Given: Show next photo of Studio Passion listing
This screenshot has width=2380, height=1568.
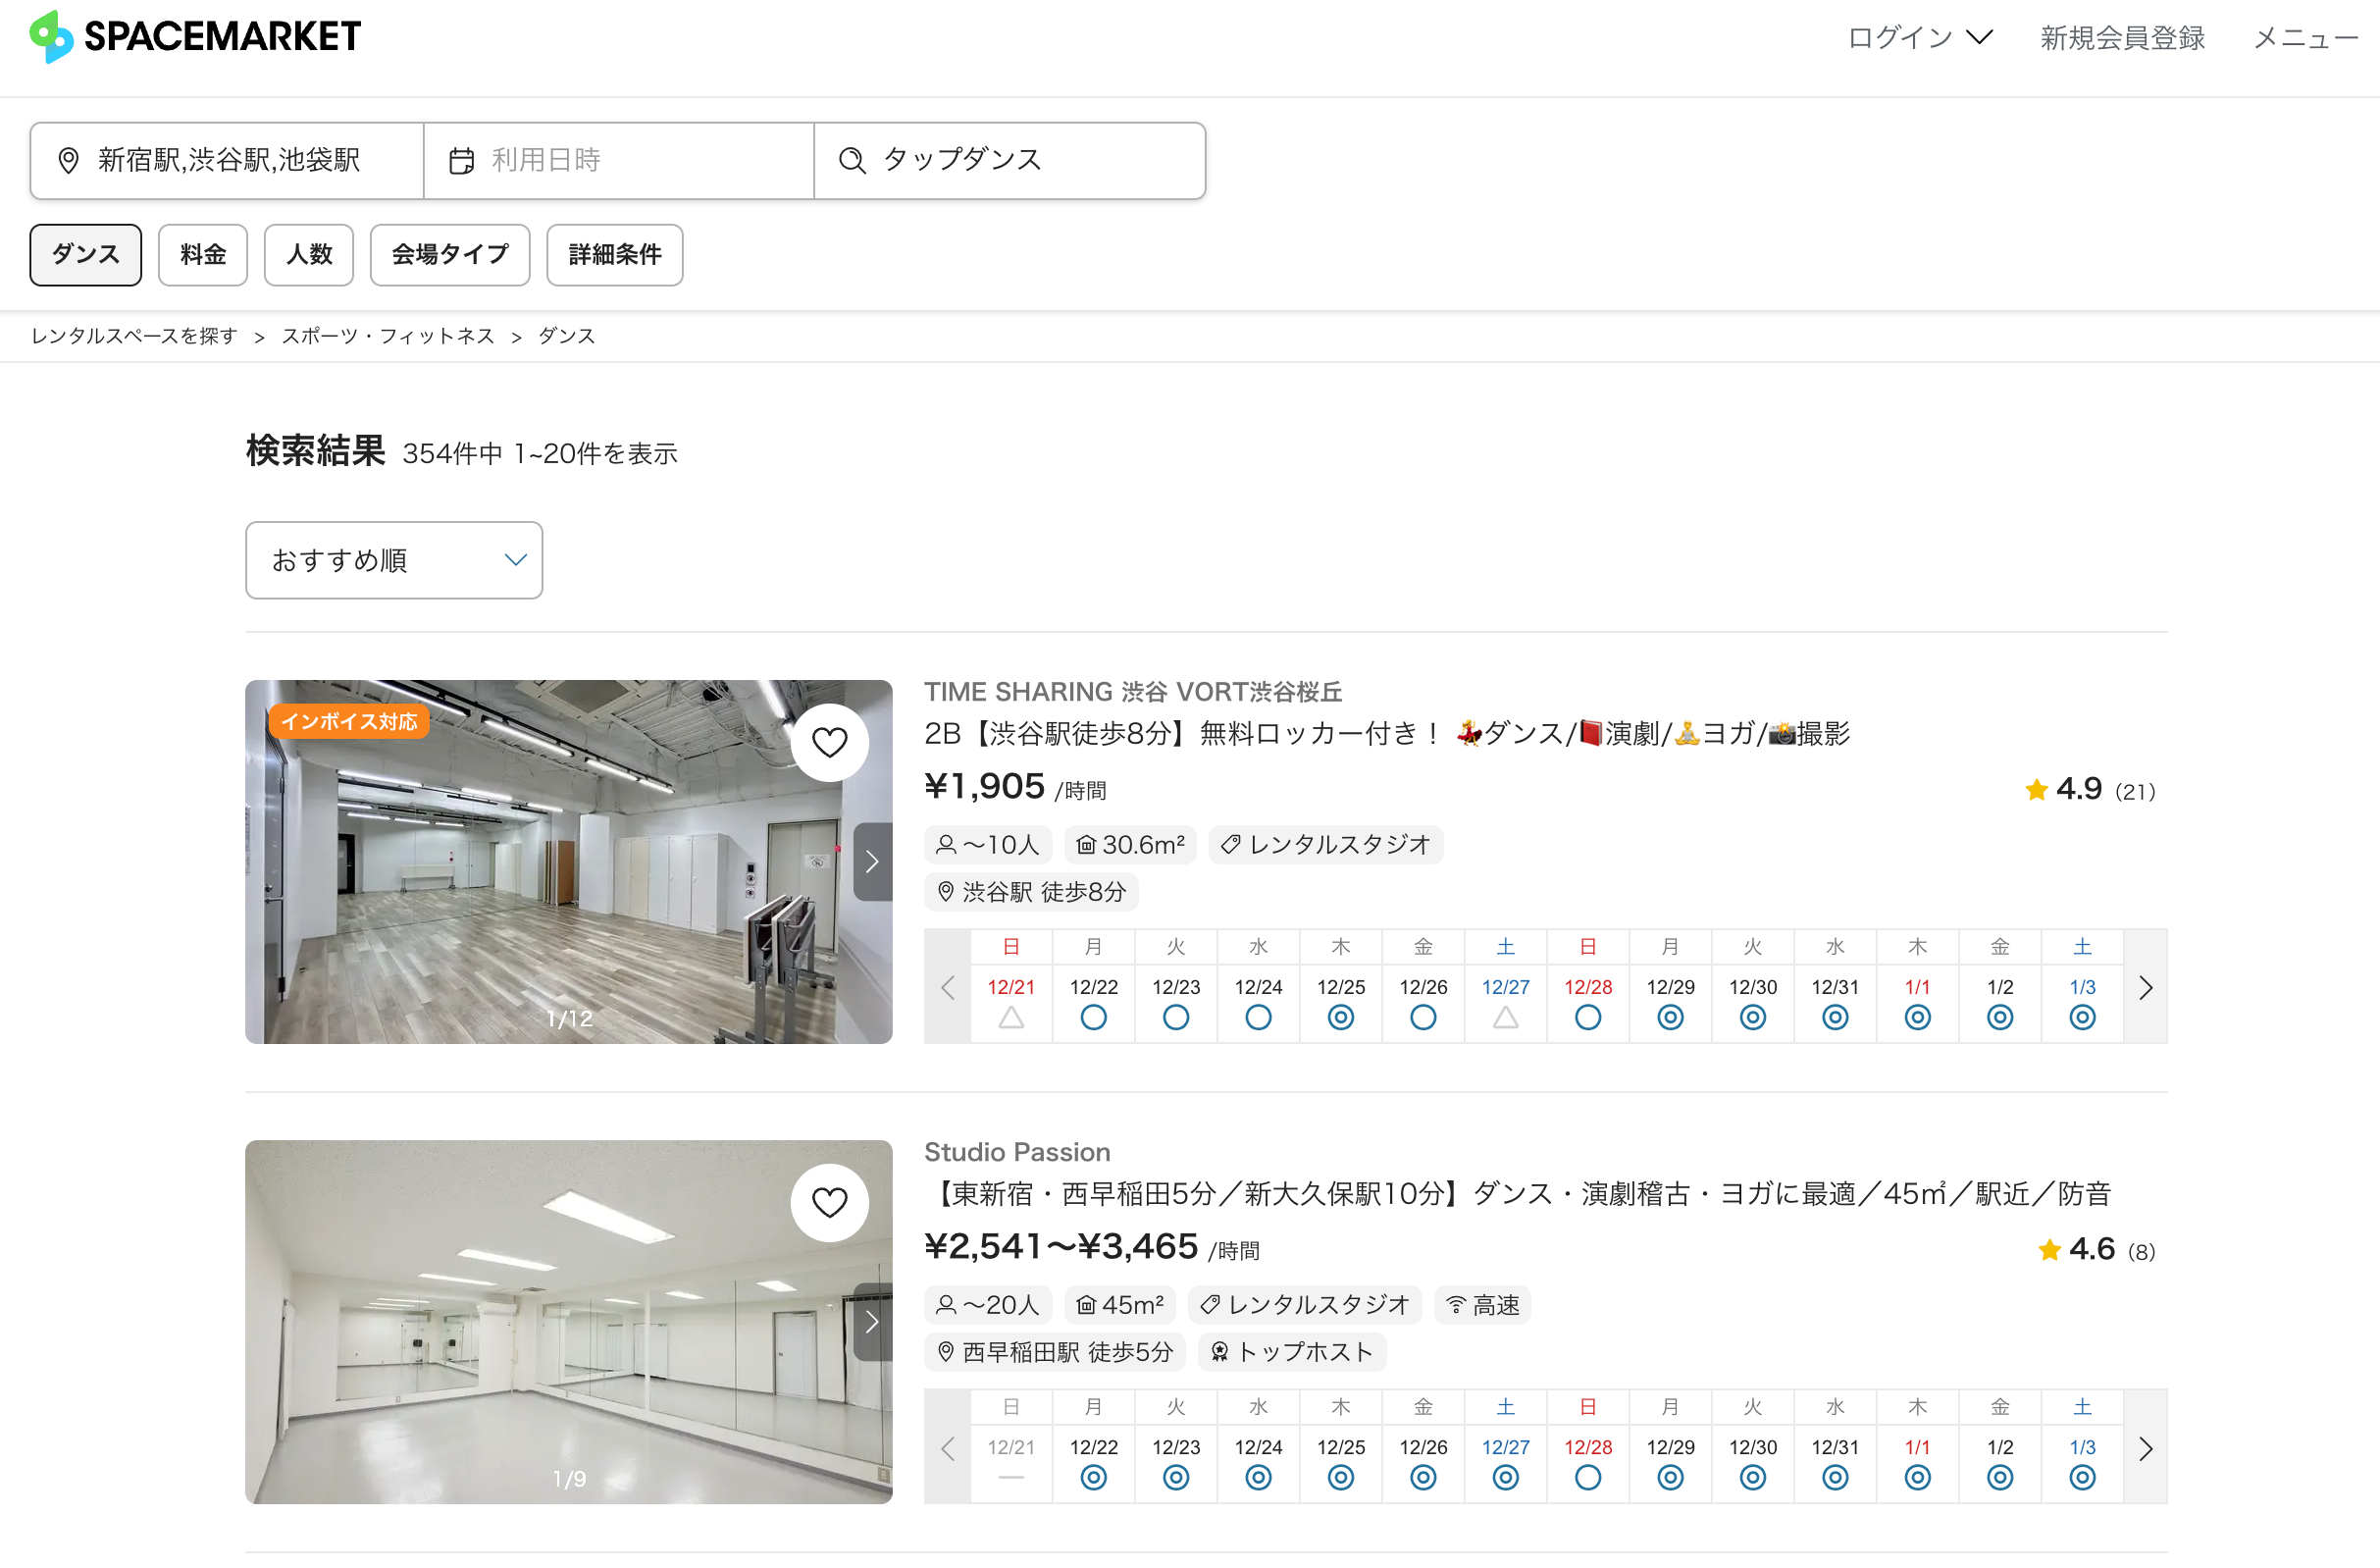Looking at the screenshot, I should [872, 1322].
